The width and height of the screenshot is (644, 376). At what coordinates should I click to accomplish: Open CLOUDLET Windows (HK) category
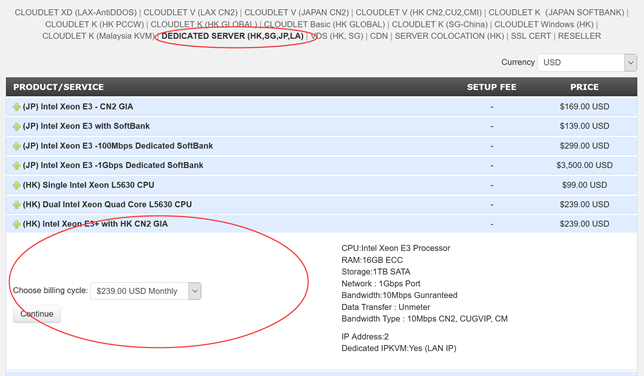pos(544,25)
